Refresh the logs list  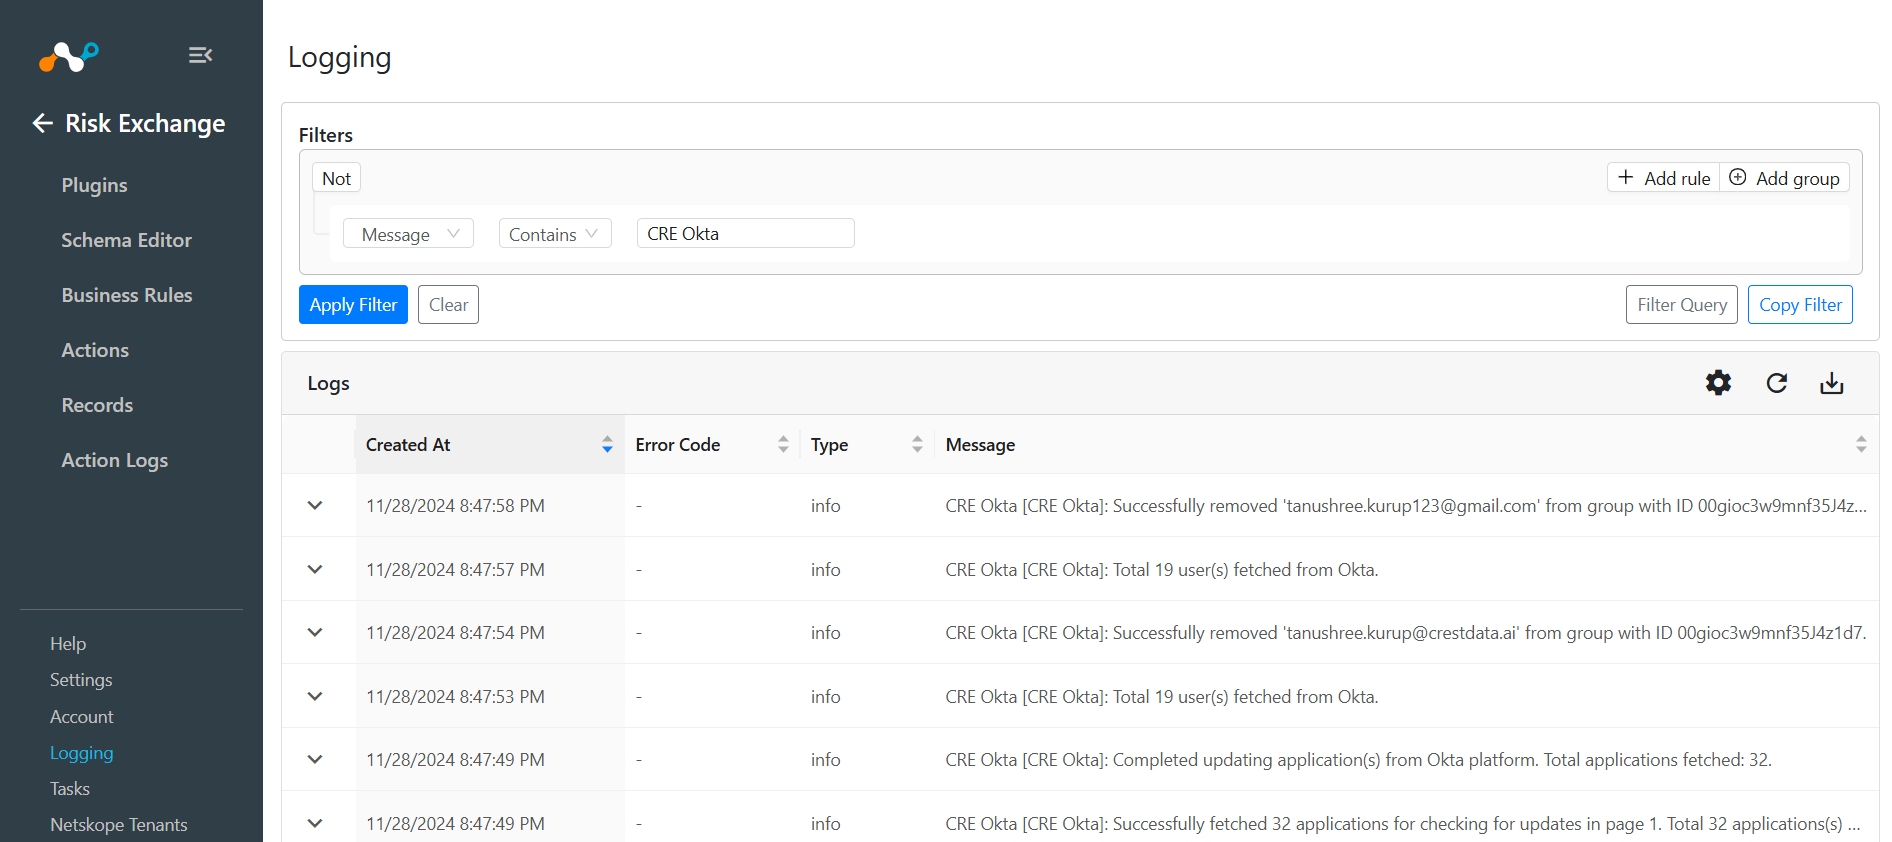click(1776, 383)
